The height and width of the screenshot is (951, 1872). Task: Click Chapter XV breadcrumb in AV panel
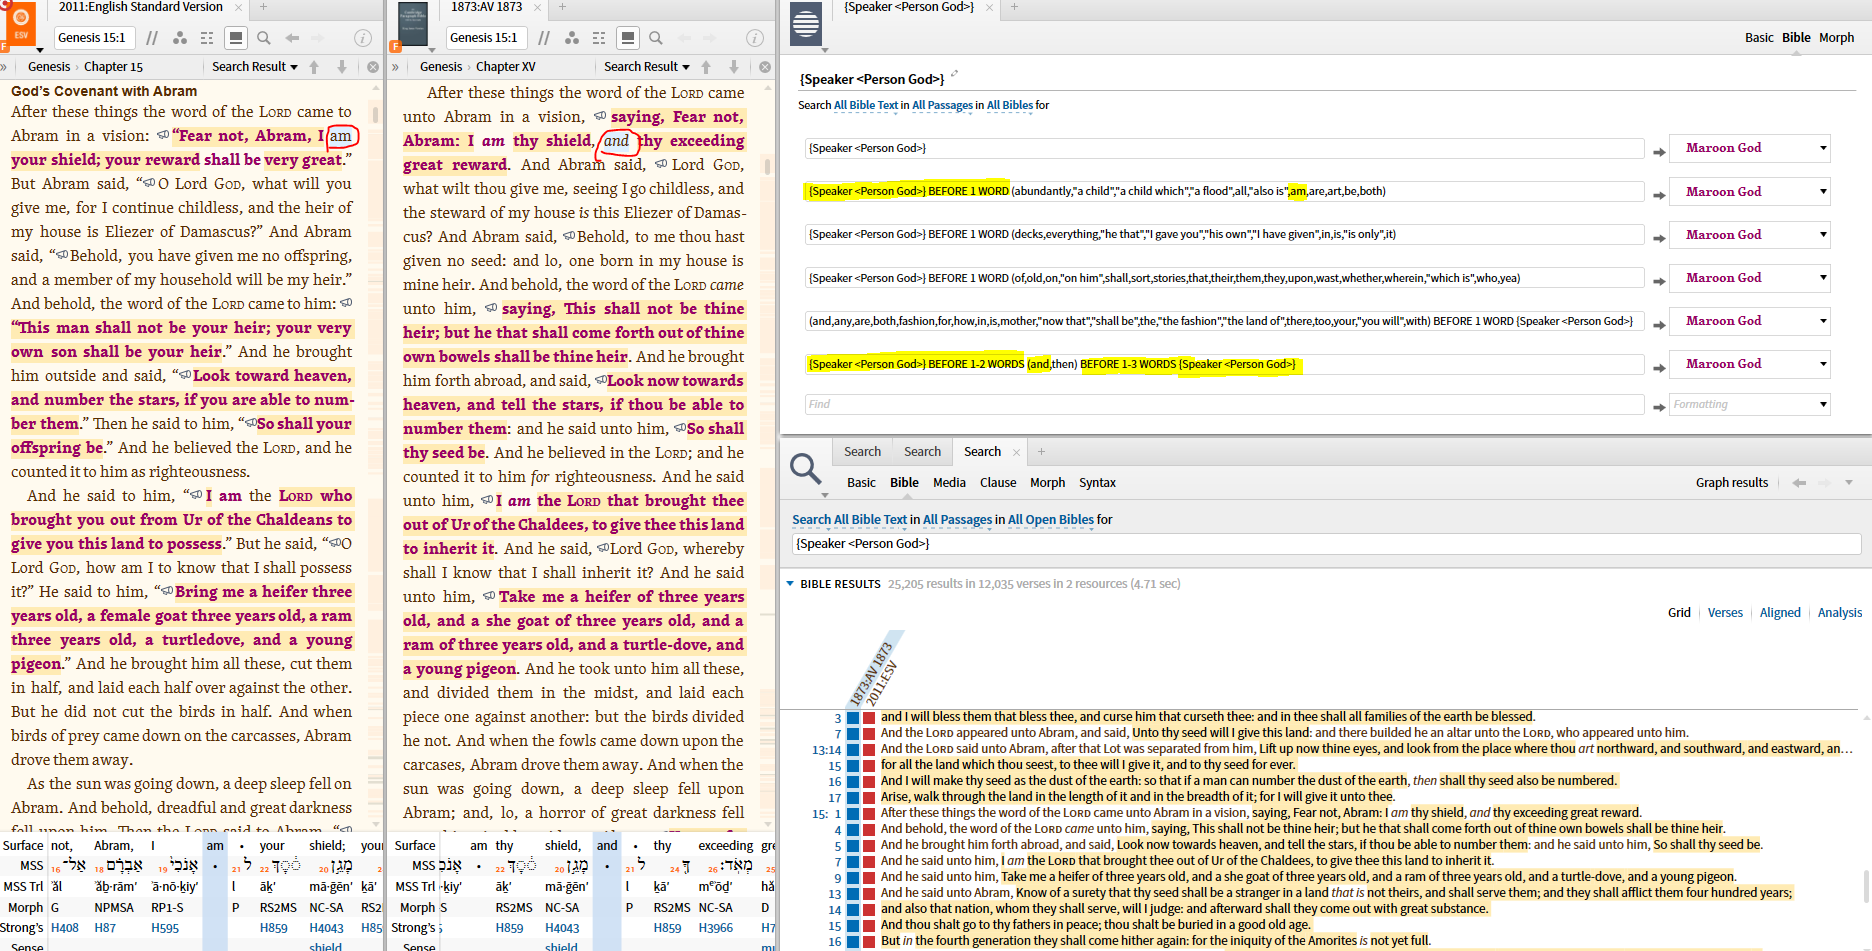coord(506,67)
